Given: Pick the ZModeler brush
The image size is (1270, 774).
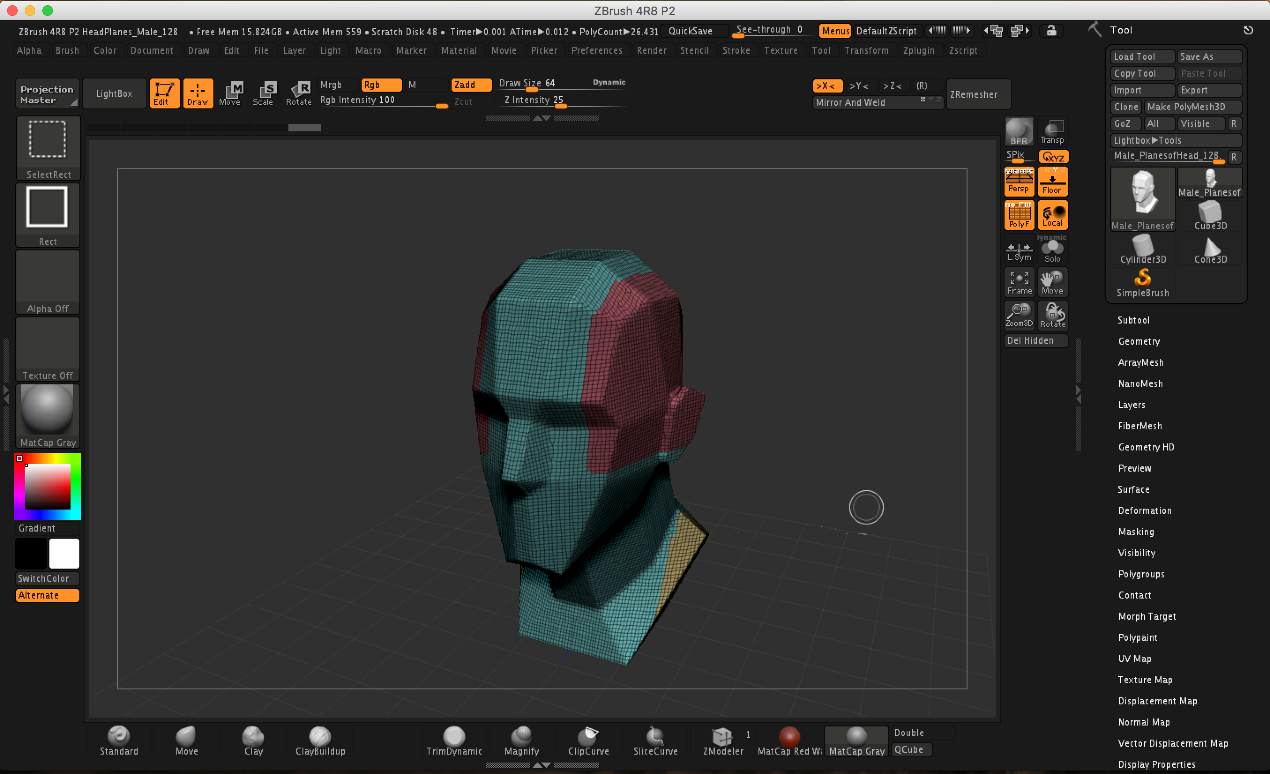Looking at the screenshot, I should pos(722,740).
